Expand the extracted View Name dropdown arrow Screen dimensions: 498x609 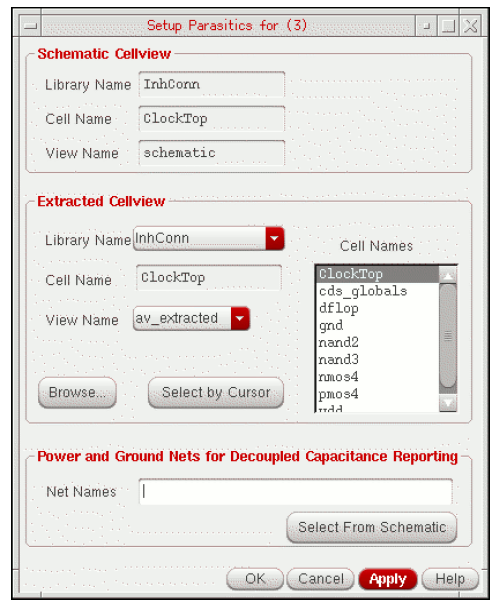coord(240,318)
